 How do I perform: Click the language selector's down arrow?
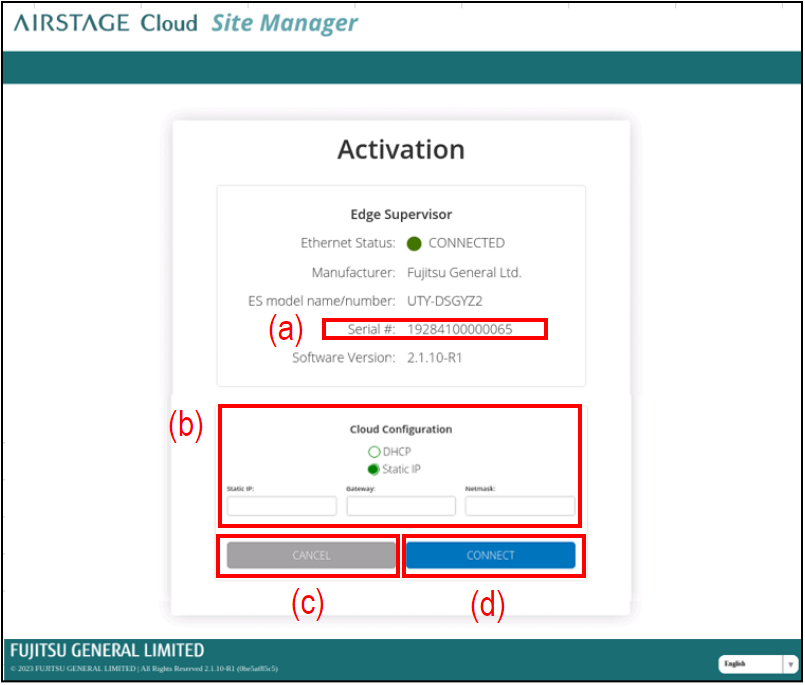pos(789,664)
